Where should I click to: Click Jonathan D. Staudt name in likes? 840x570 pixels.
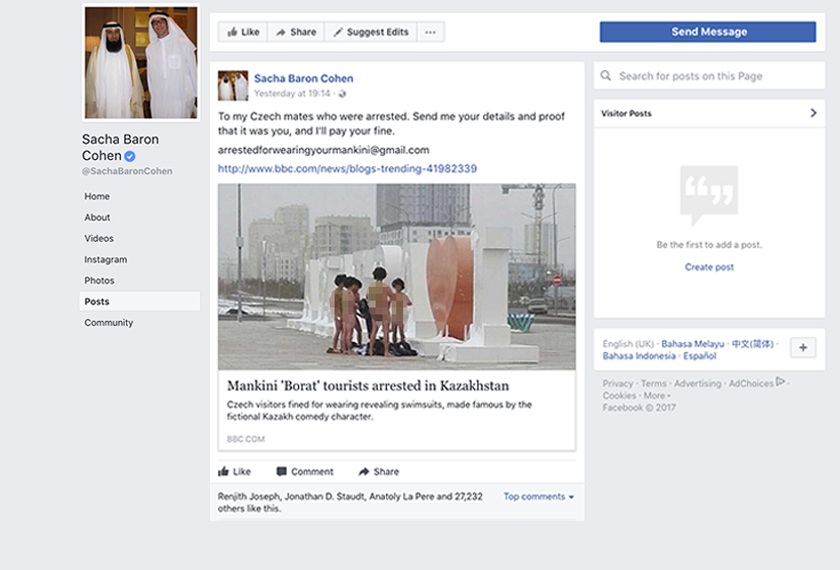click(x=325, y=497)
